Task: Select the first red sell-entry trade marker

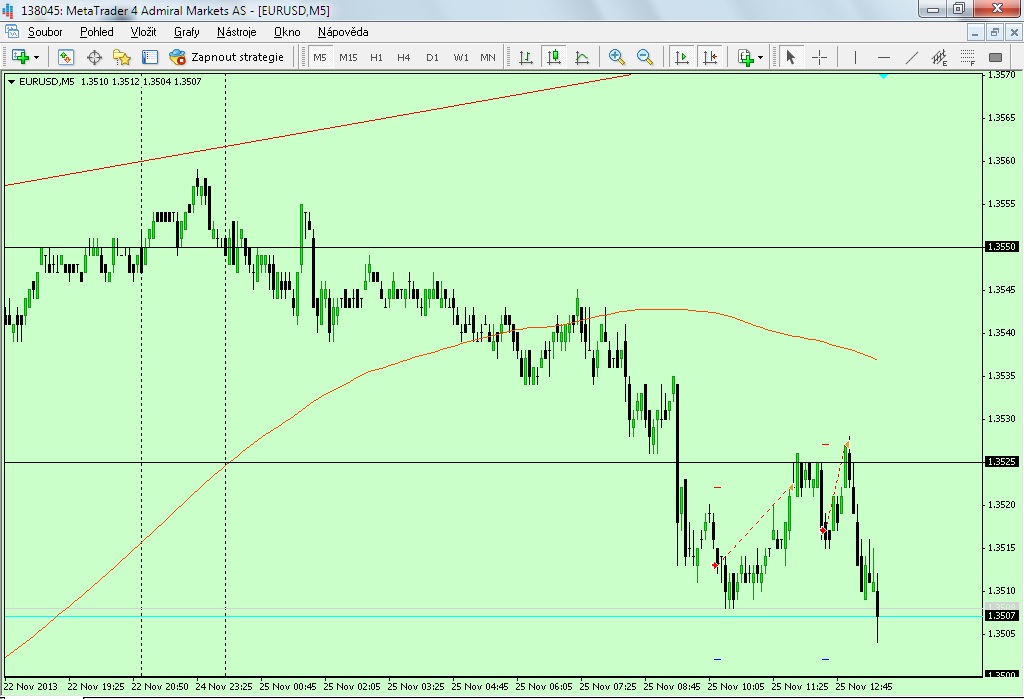Action: (715, 565)
